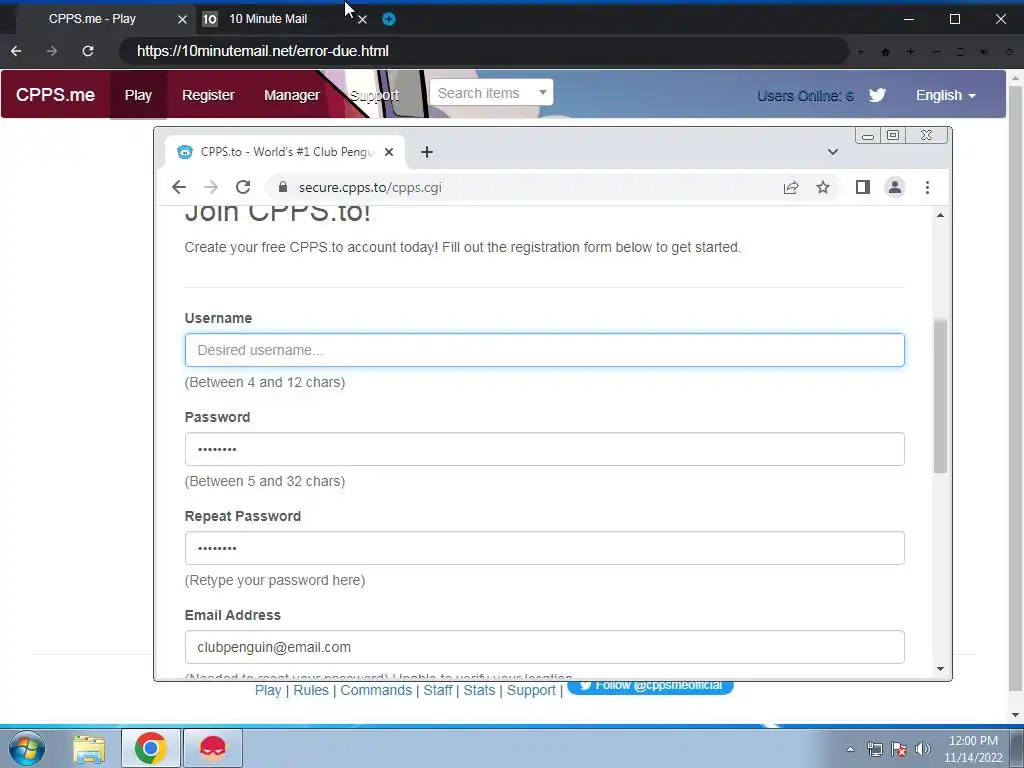Open File Explorer from taskbar

point(89,748)
